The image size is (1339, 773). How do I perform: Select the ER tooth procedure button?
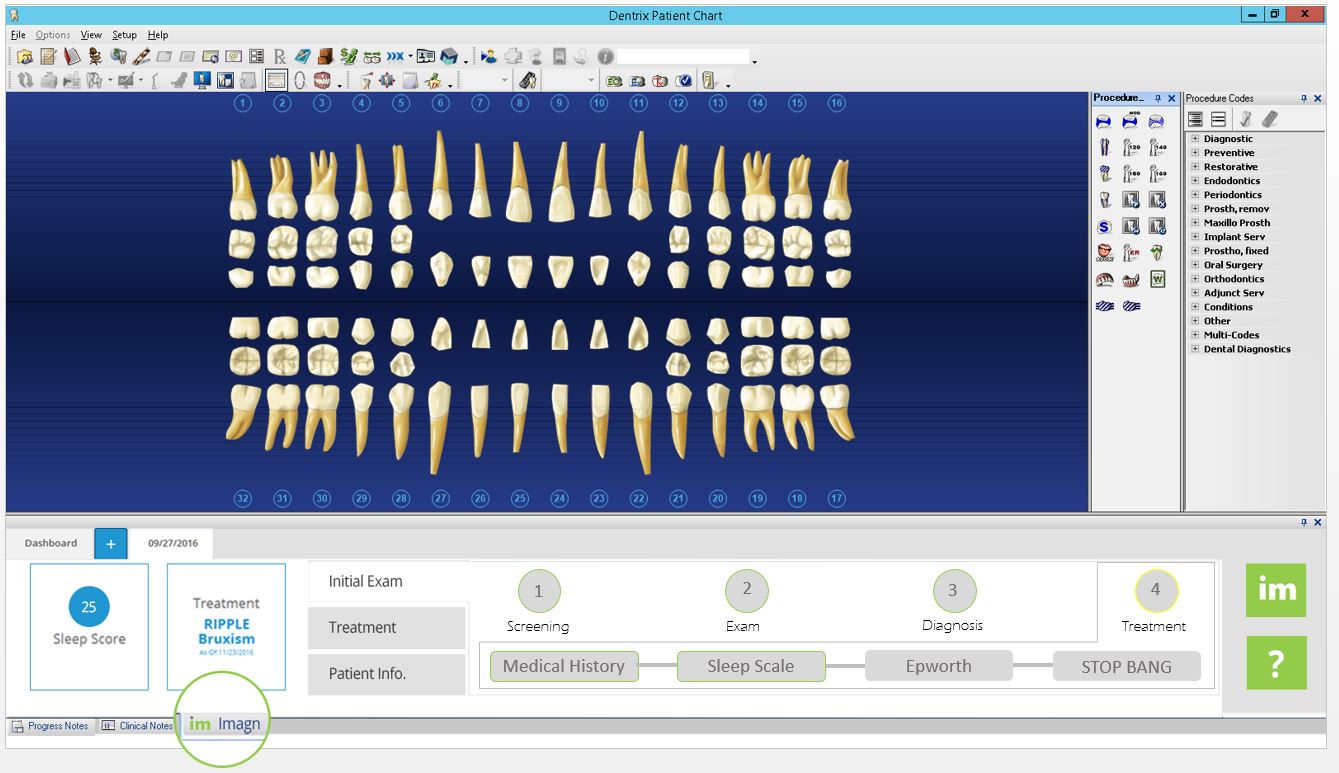[1131, 253]
